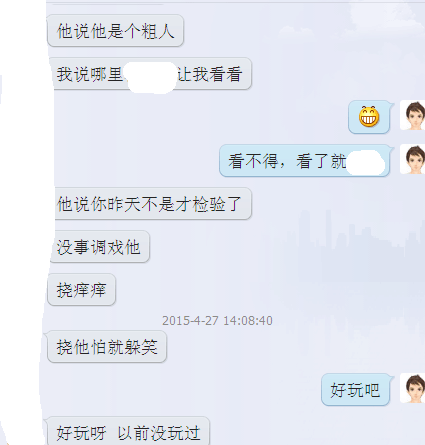Click the blank white panel left of the chat
The image size is (425, 445).
[x=22, y=220]
